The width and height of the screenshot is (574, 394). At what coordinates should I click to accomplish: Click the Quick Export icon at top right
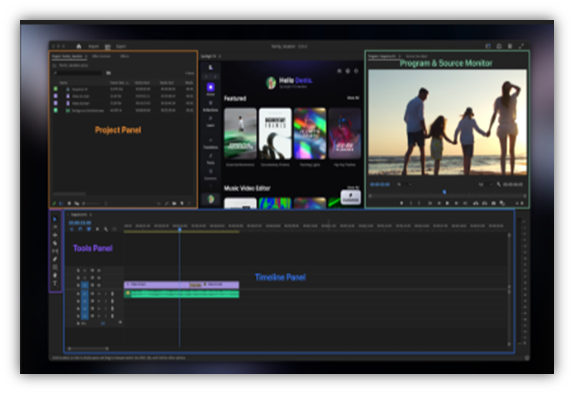coord(499,46)
